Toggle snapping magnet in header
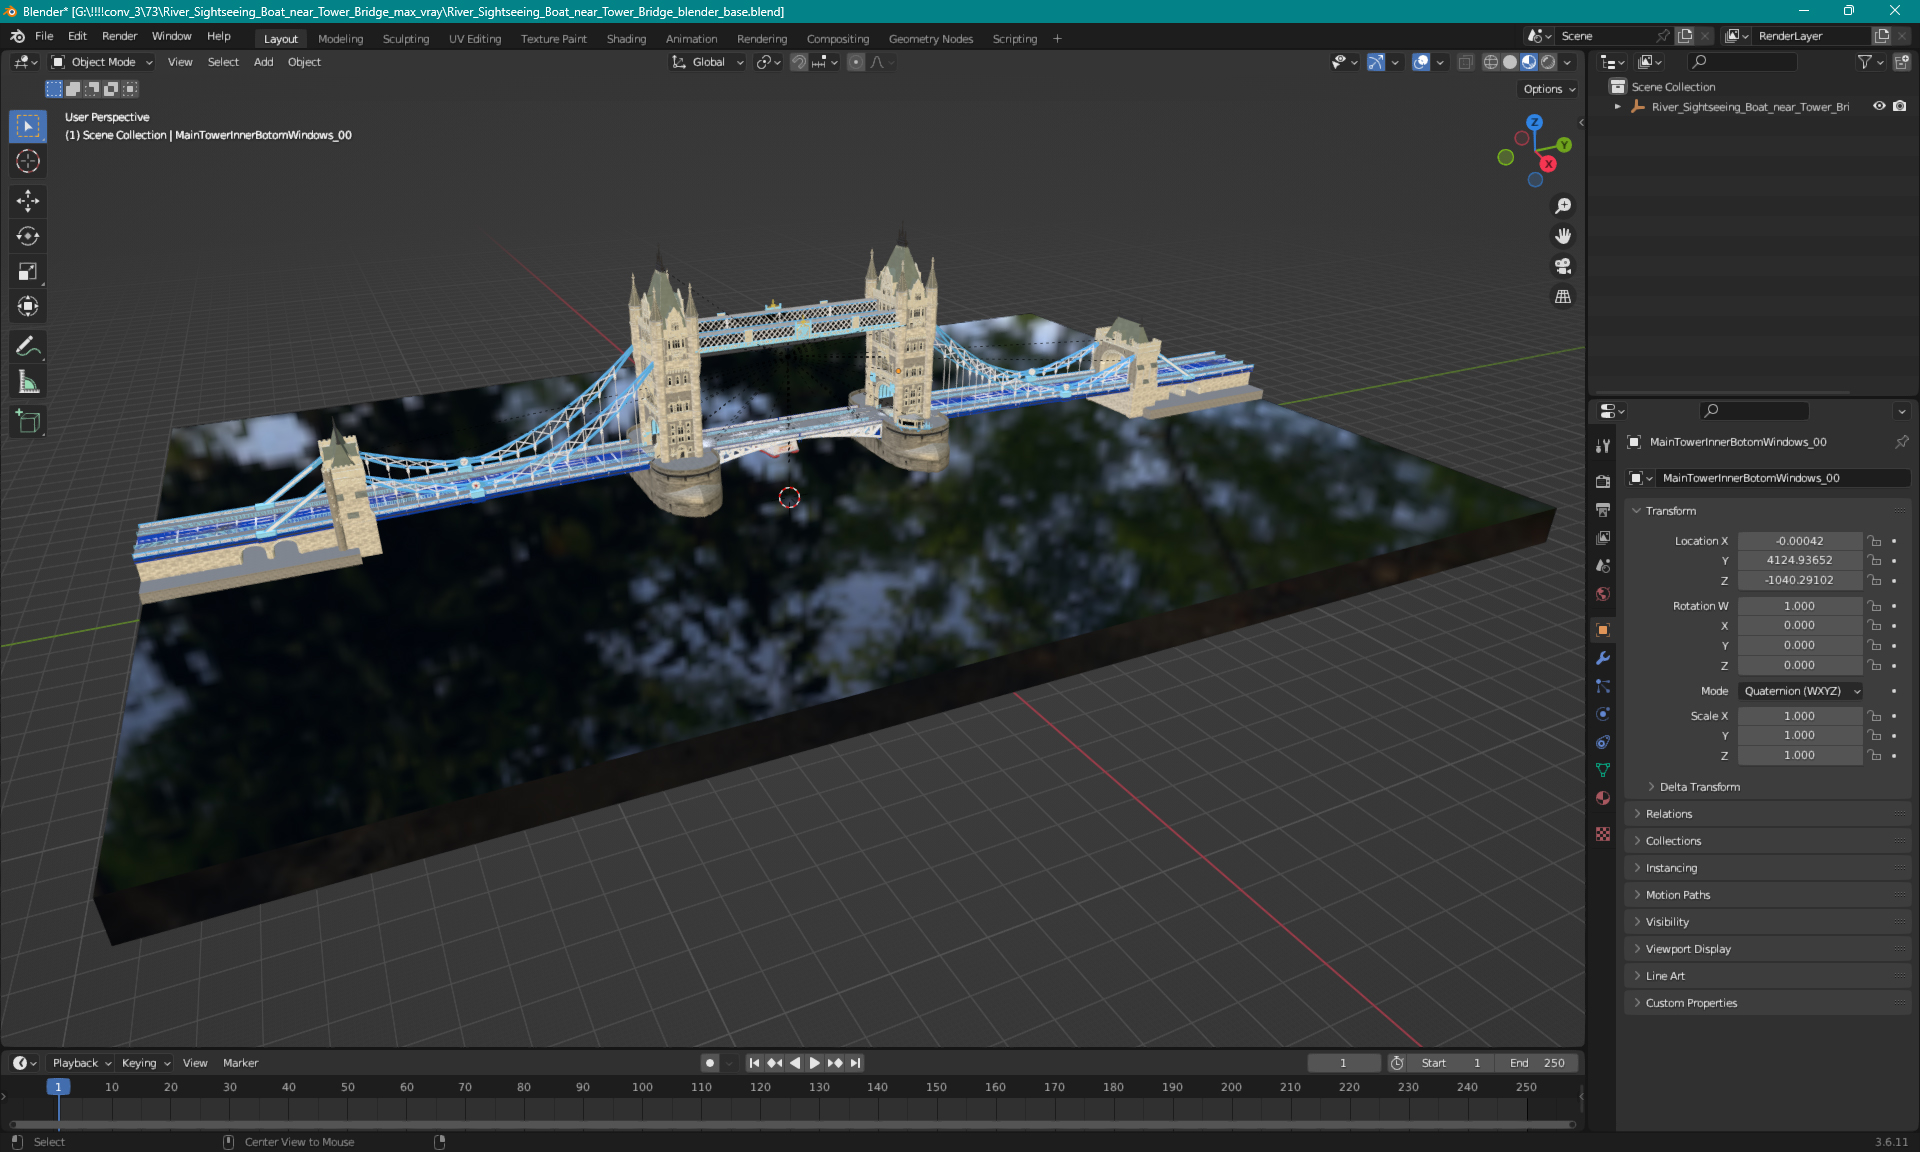 798,62
